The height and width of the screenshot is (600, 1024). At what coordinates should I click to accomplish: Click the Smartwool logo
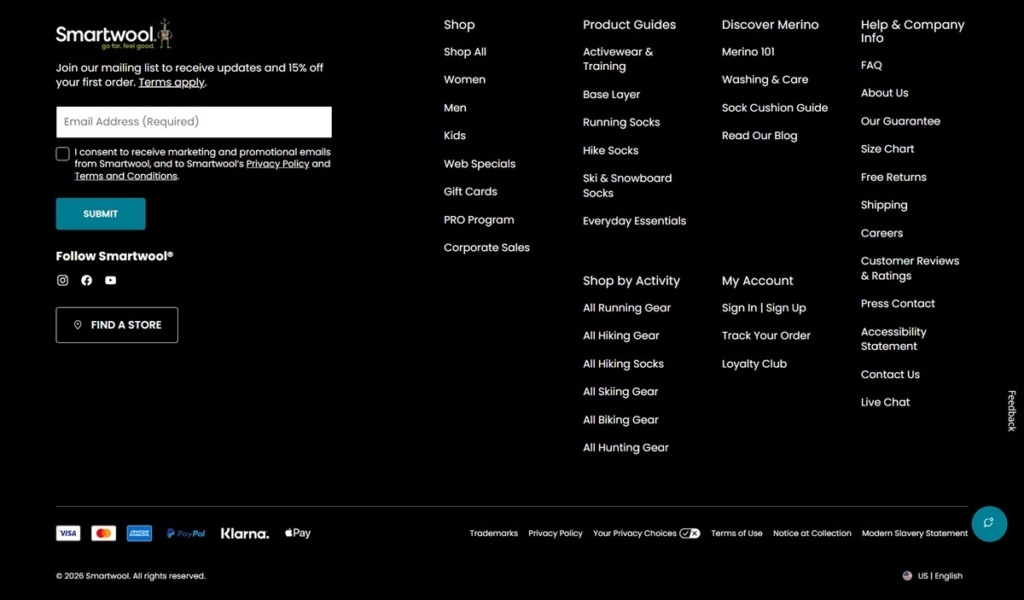click(x=114, y=34)
